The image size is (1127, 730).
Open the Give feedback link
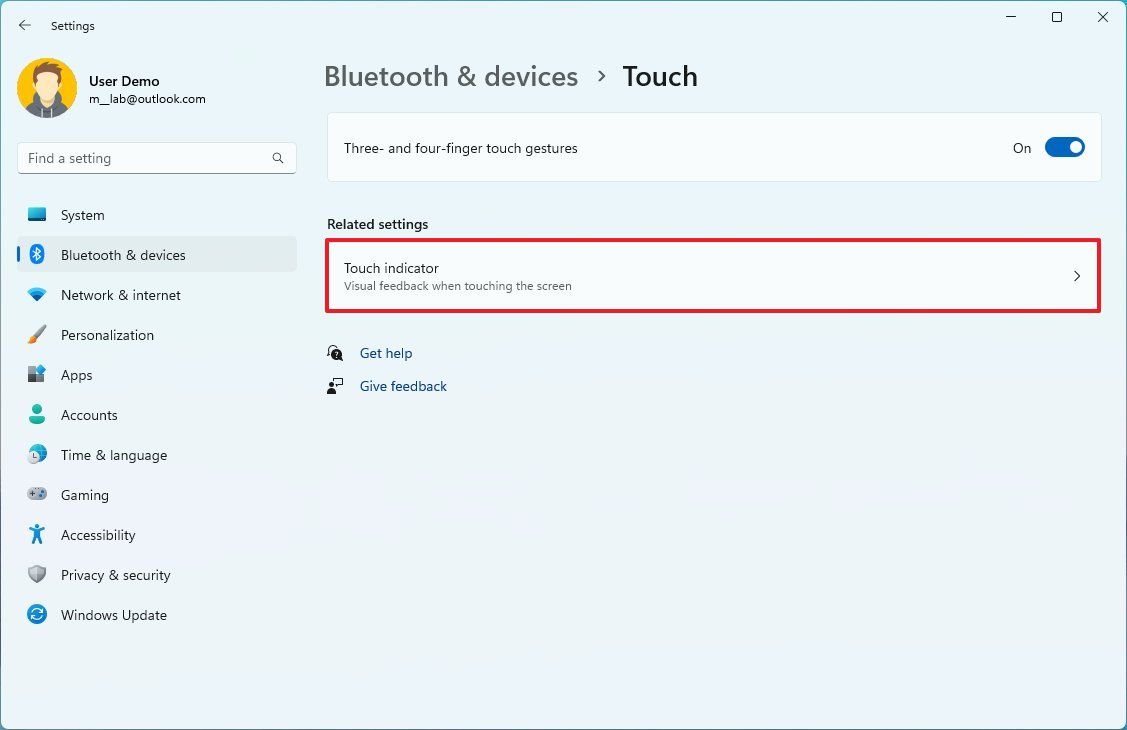[x=403, y=386]
